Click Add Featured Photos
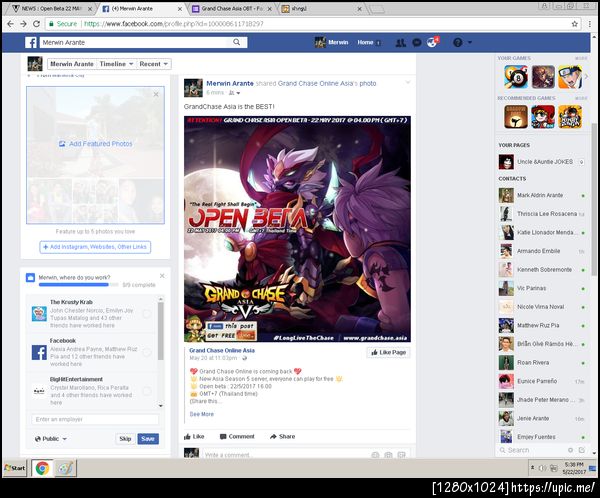The height and width of the screenshot is (498, 600). point(96,144)
